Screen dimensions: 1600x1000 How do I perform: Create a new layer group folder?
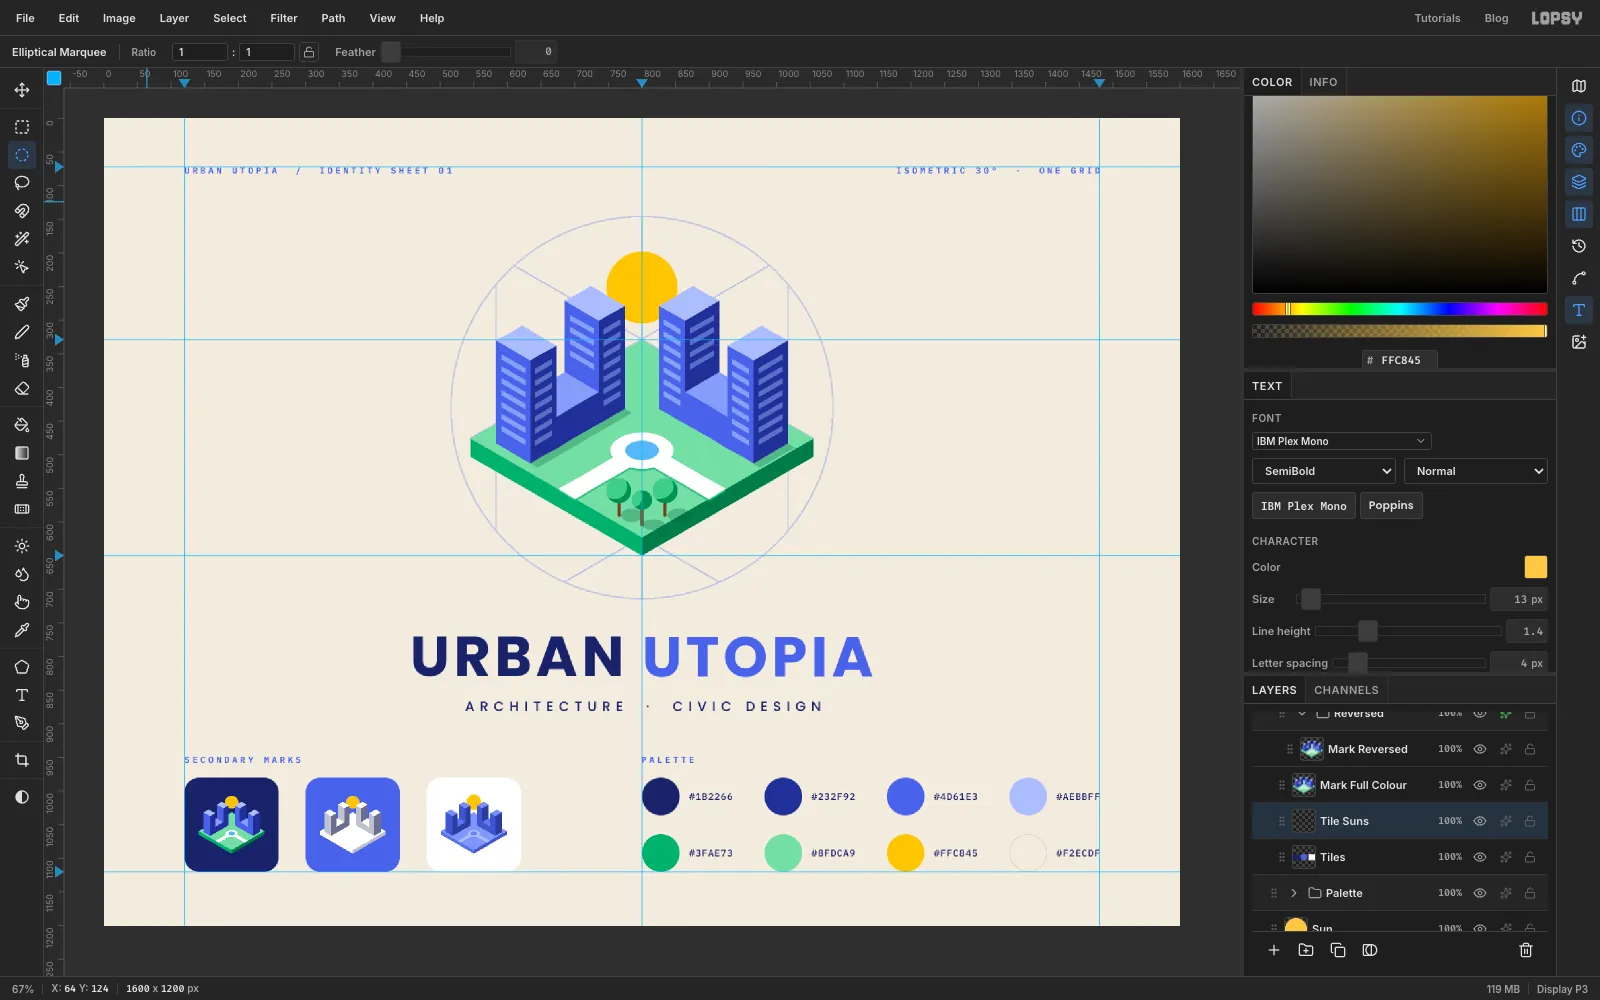tap(1306, 950)
